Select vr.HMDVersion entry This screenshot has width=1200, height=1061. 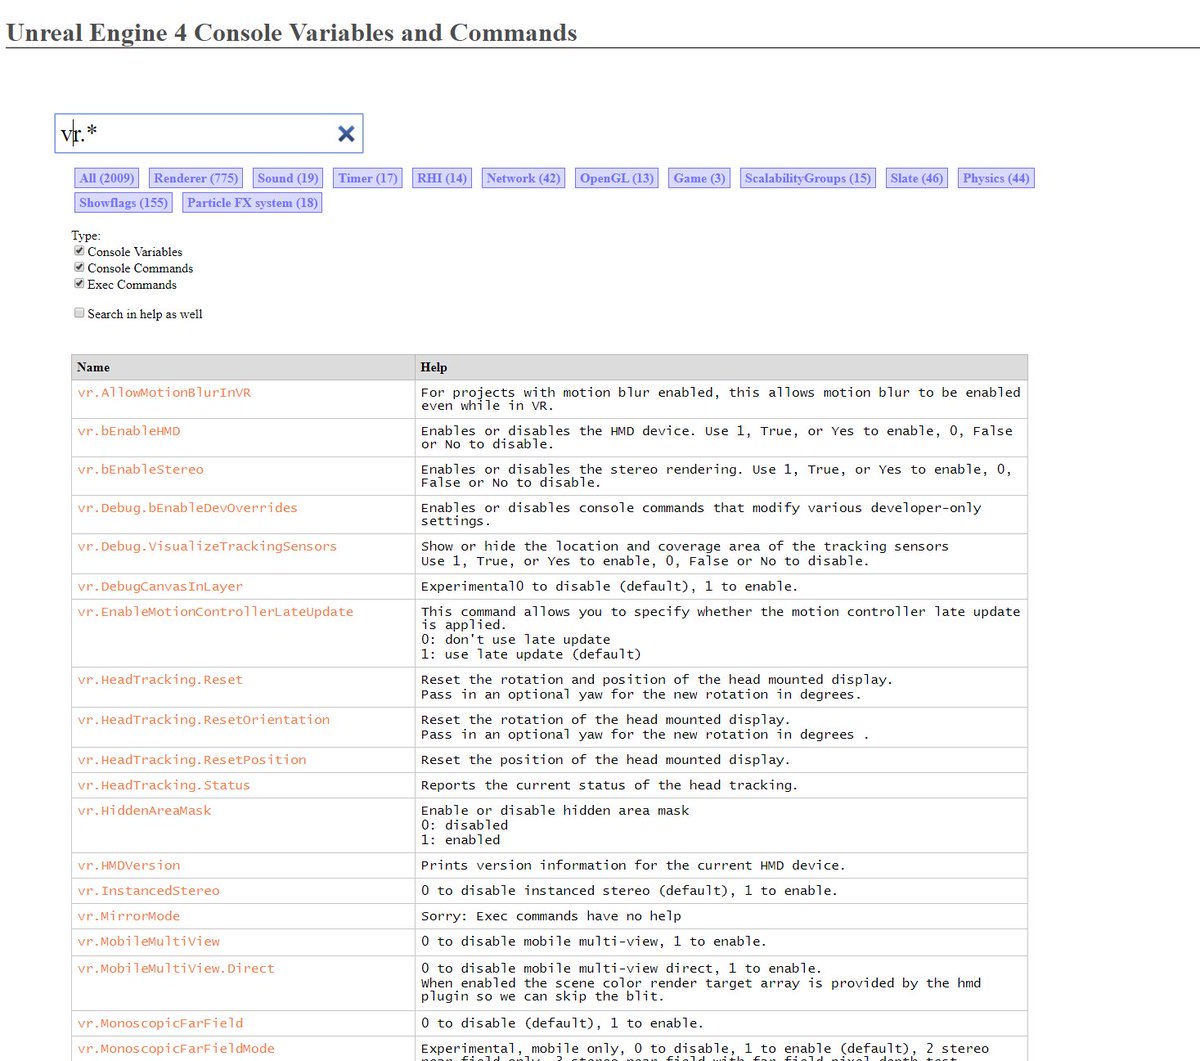(x=129, y=865)
